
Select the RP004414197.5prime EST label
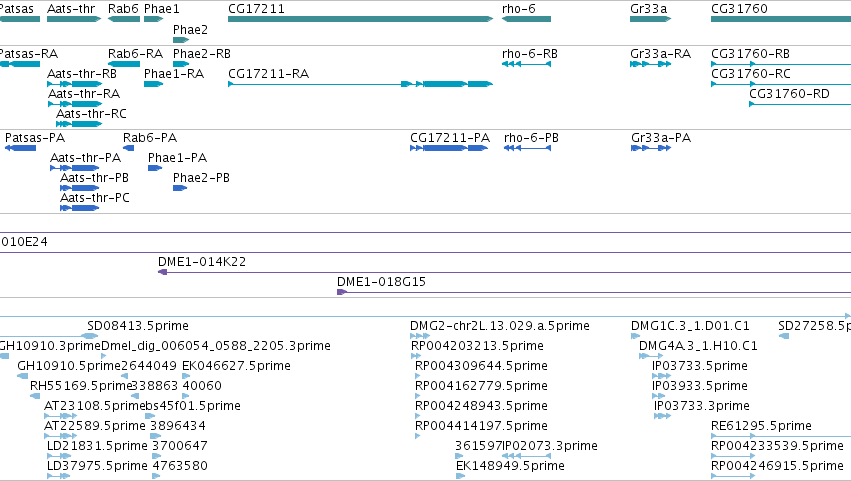(x=481, y=426)
